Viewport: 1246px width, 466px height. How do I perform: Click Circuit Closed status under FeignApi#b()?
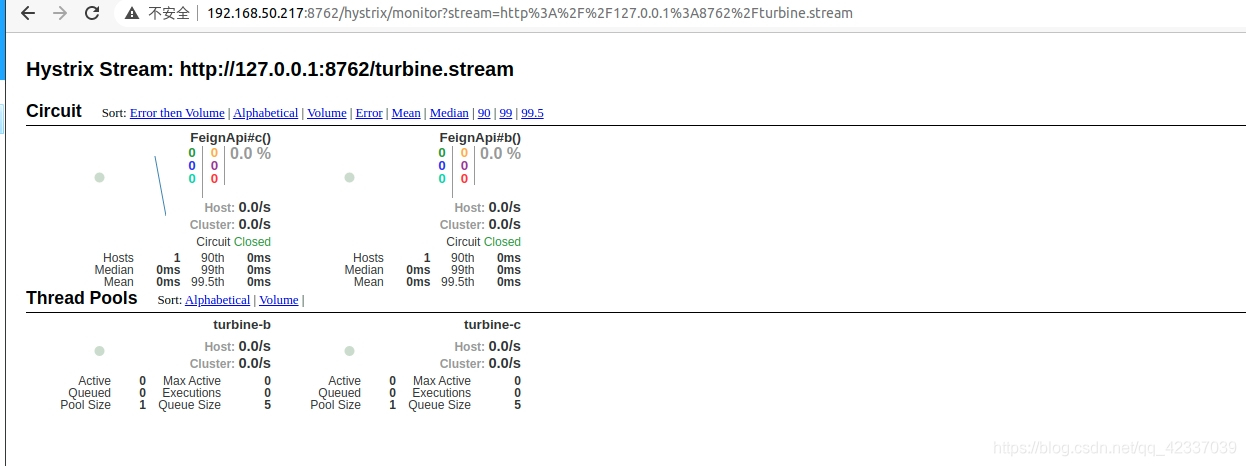(483, 242)
